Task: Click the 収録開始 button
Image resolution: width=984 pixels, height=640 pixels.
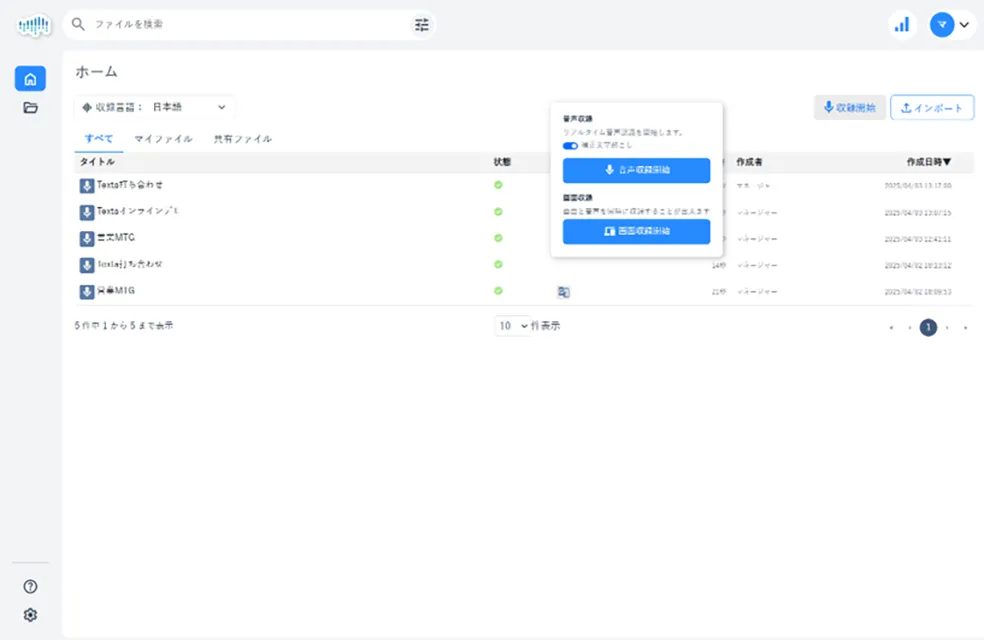Action: click(850, 107)
